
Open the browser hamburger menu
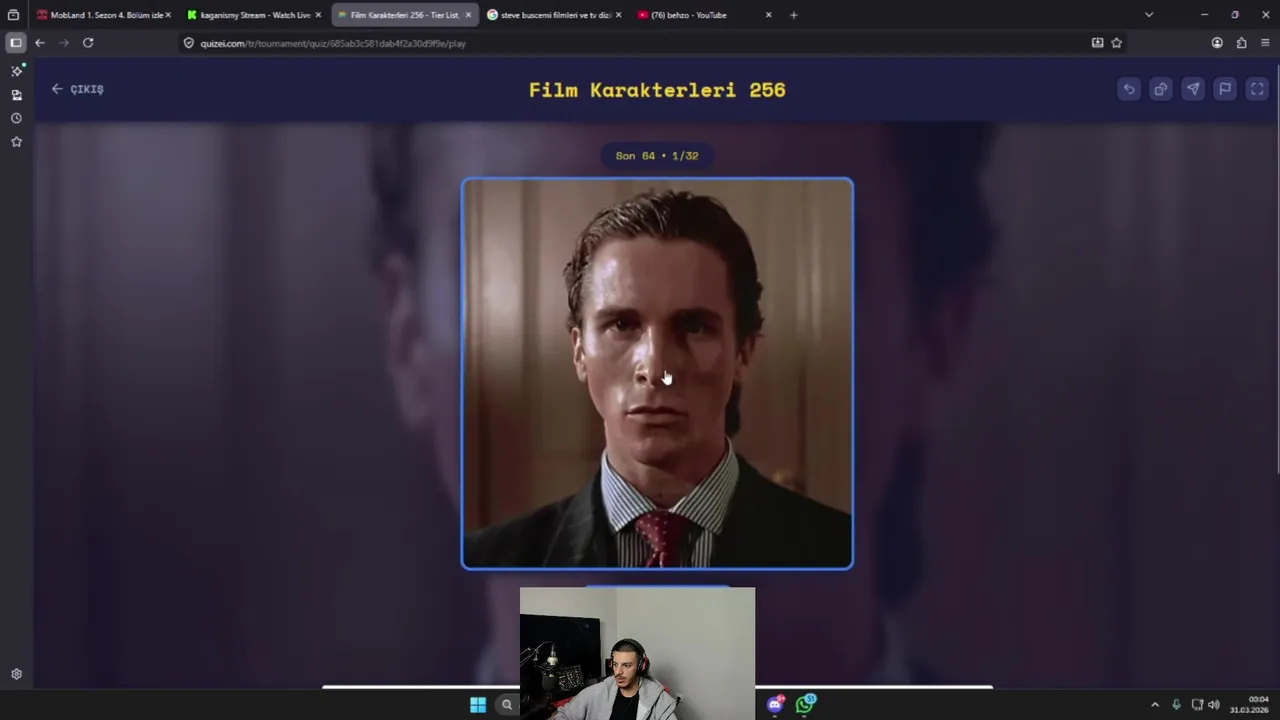click(x=1265, y=43)
